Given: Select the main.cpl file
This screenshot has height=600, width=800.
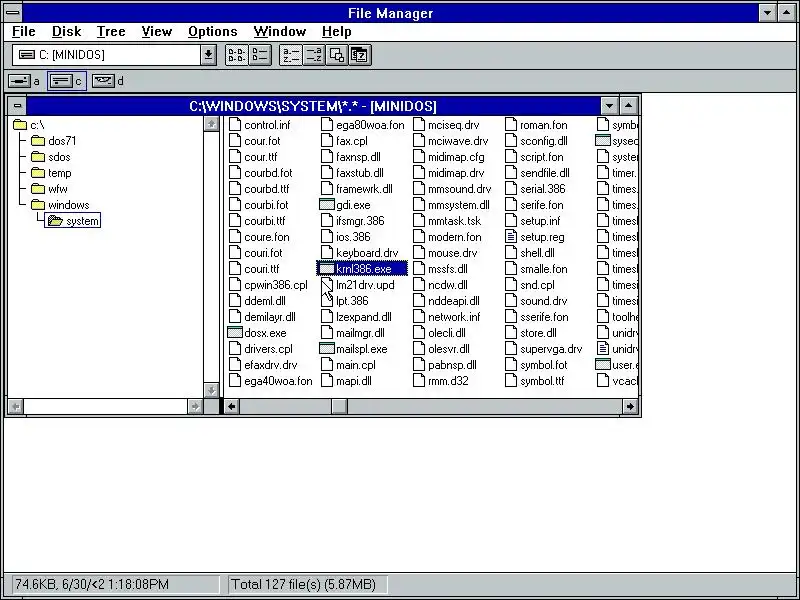Looking at the screenshot, I should pos(348,365).
